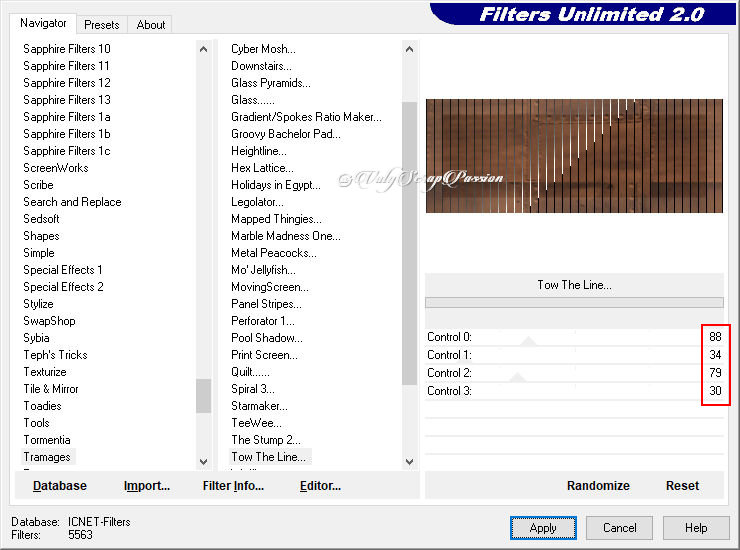740x550 pixels.
Task: Click scroll down arrow in filter list
Action: 408,461
